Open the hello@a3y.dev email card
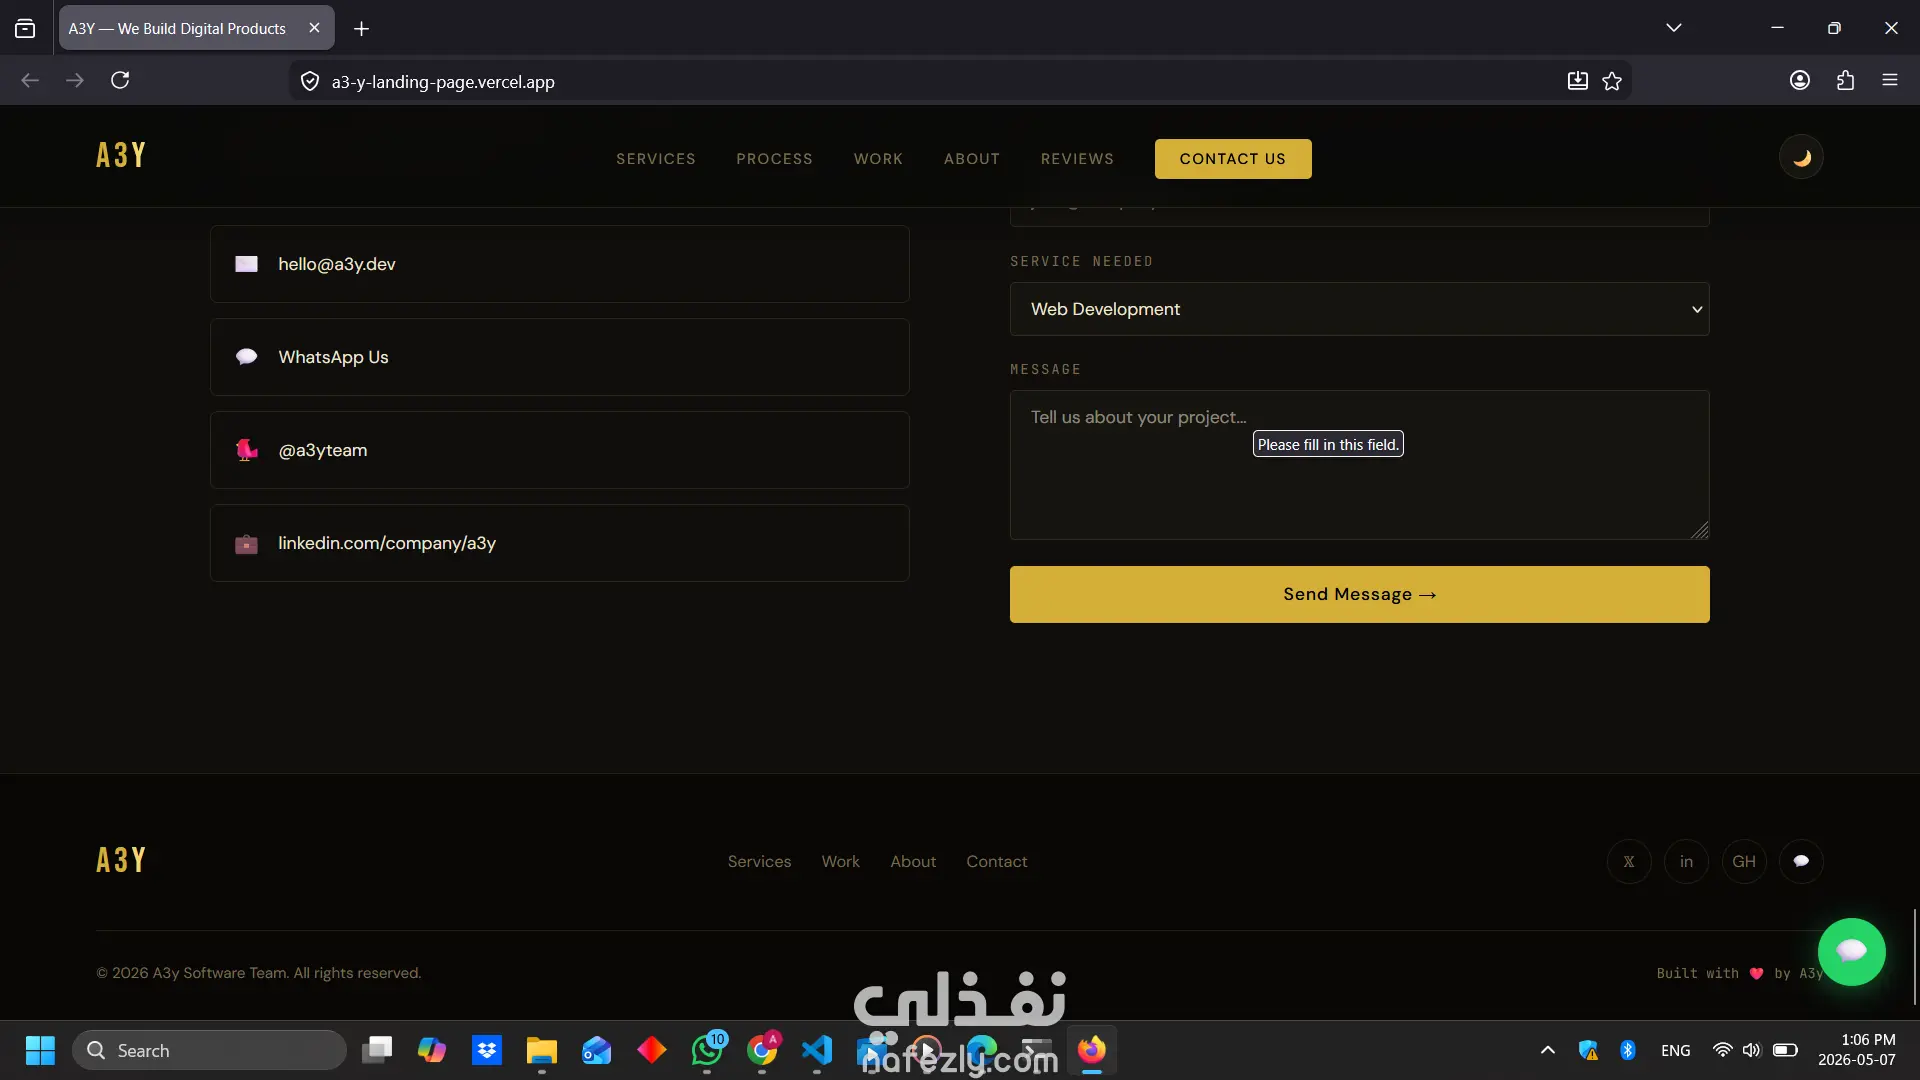Screen dimensions: 1920x1080 tap(560, 264)
